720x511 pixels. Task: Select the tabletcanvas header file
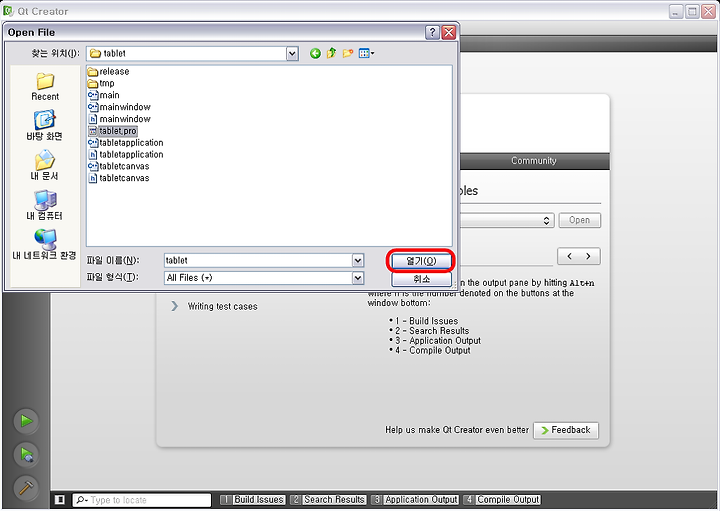tap(118, 178)
